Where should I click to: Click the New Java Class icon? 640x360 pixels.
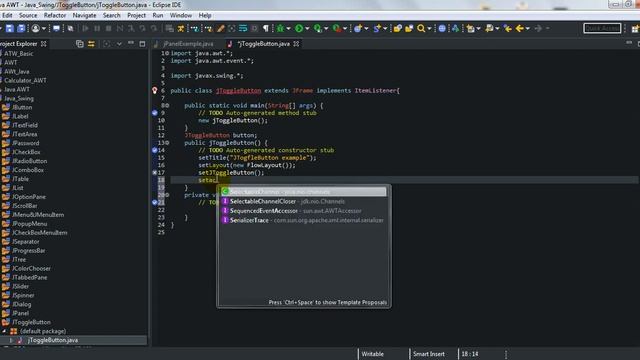click(377, 29)
